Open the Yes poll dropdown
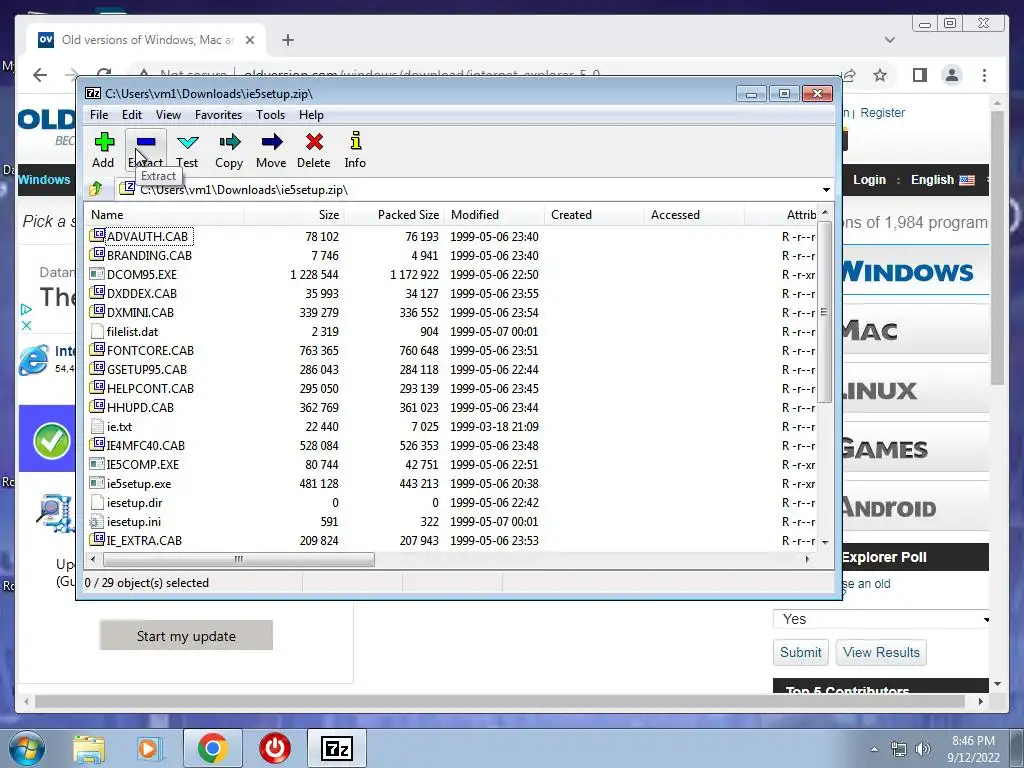The height and width of the screenshot is (768, 1024). pyautogui.click(x=881, y=619)
